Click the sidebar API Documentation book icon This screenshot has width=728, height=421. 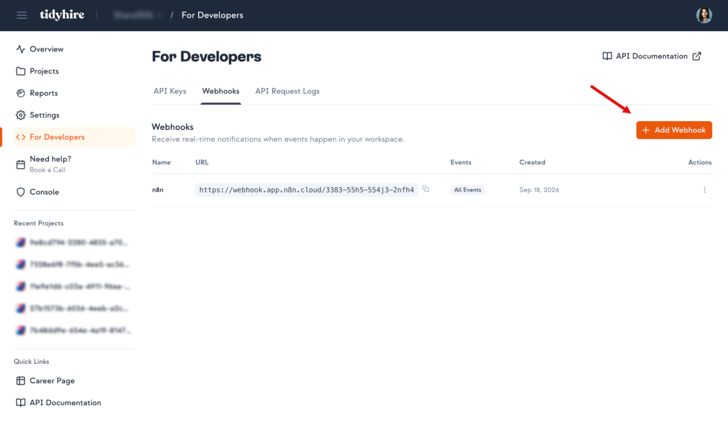(x=20, y=402)
